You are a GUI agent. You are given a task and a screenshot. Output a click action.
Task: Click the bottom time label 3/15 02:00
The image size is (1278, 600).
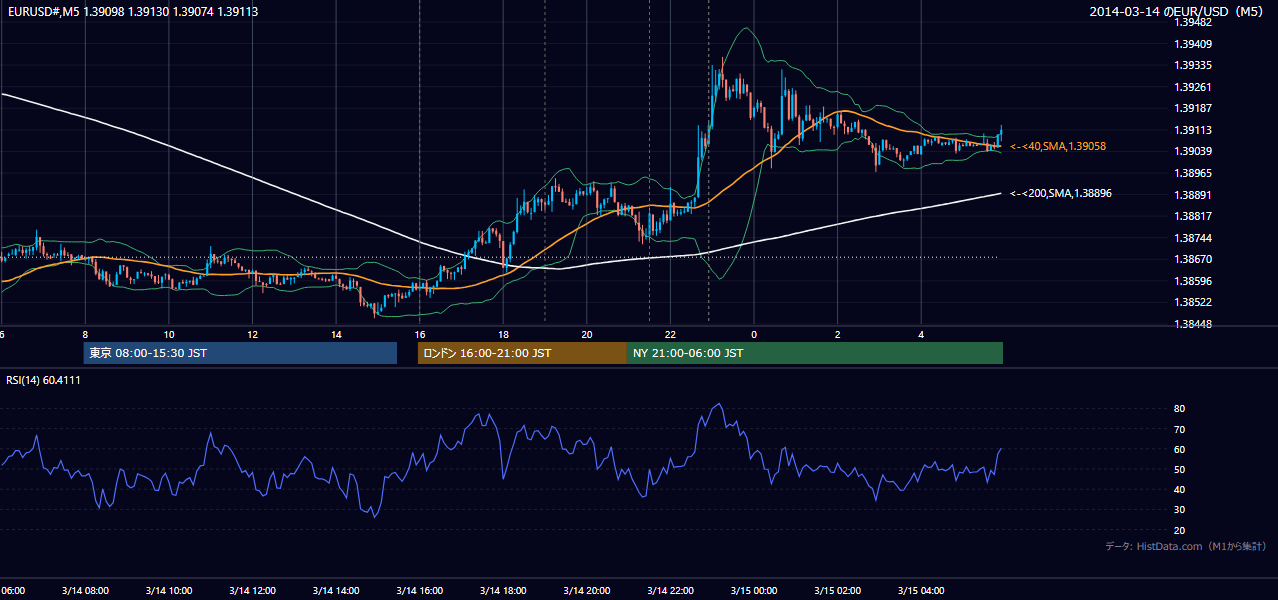tap(838, 591)
